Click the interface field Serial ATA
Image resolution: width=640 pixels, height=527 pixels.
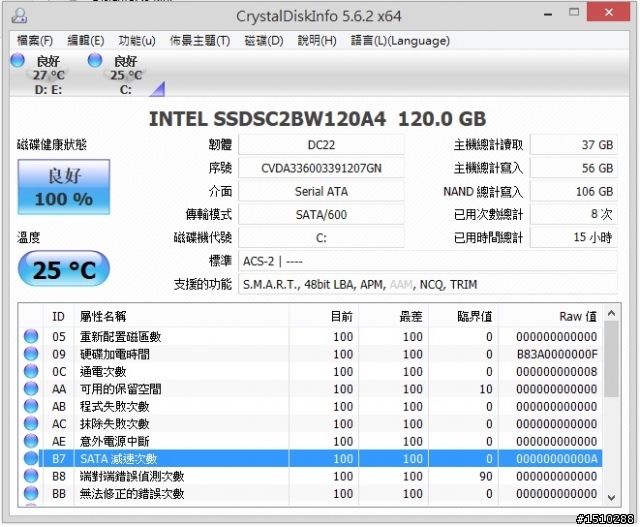[x=321, y=191]
